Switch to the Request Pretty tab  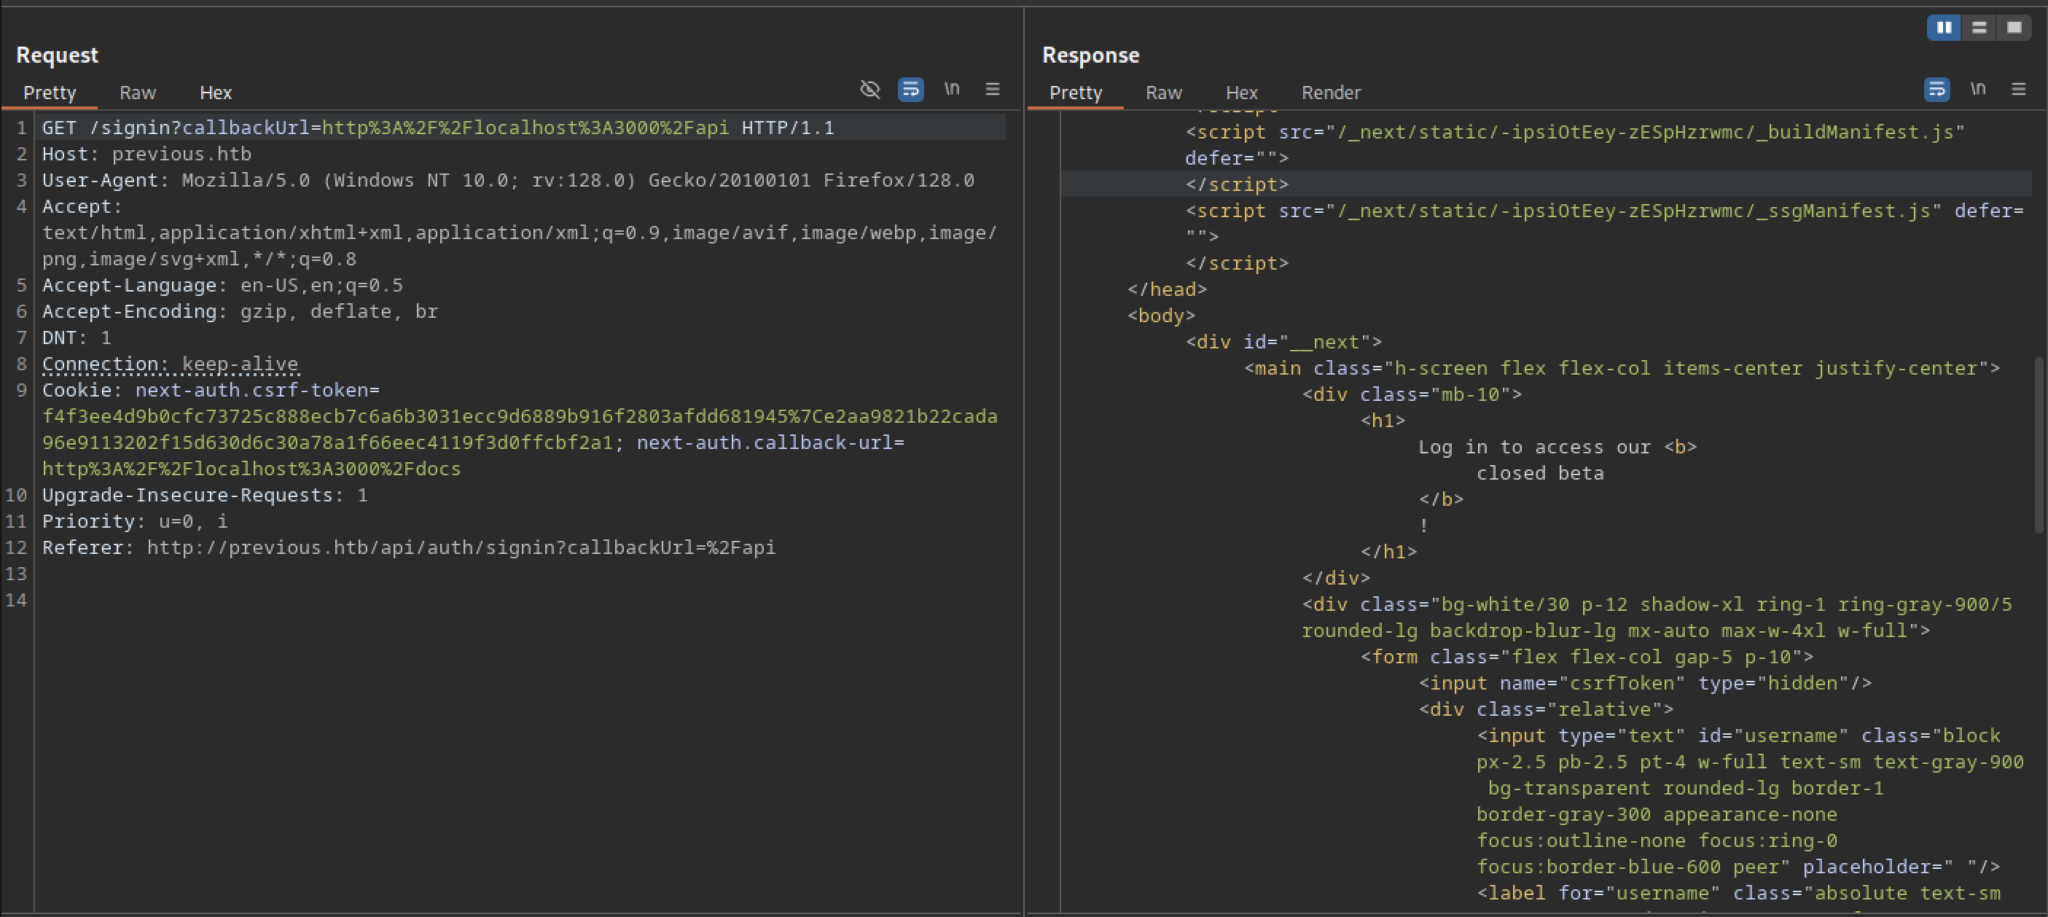50,93
